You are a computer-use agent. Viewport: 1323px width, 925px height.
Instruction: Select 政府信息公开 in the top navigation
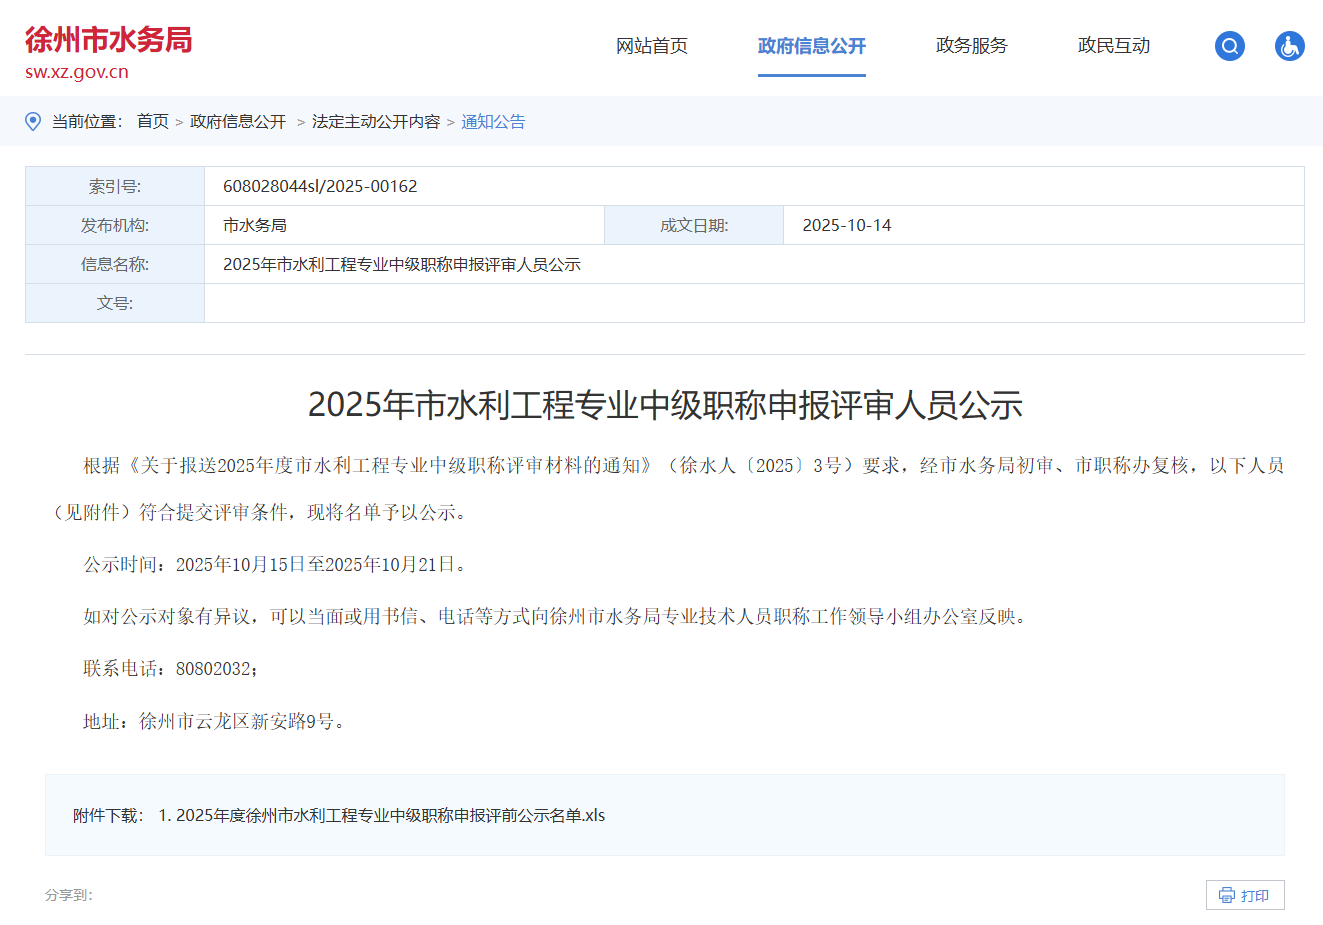pyautogui.click(x=811, y=46)
